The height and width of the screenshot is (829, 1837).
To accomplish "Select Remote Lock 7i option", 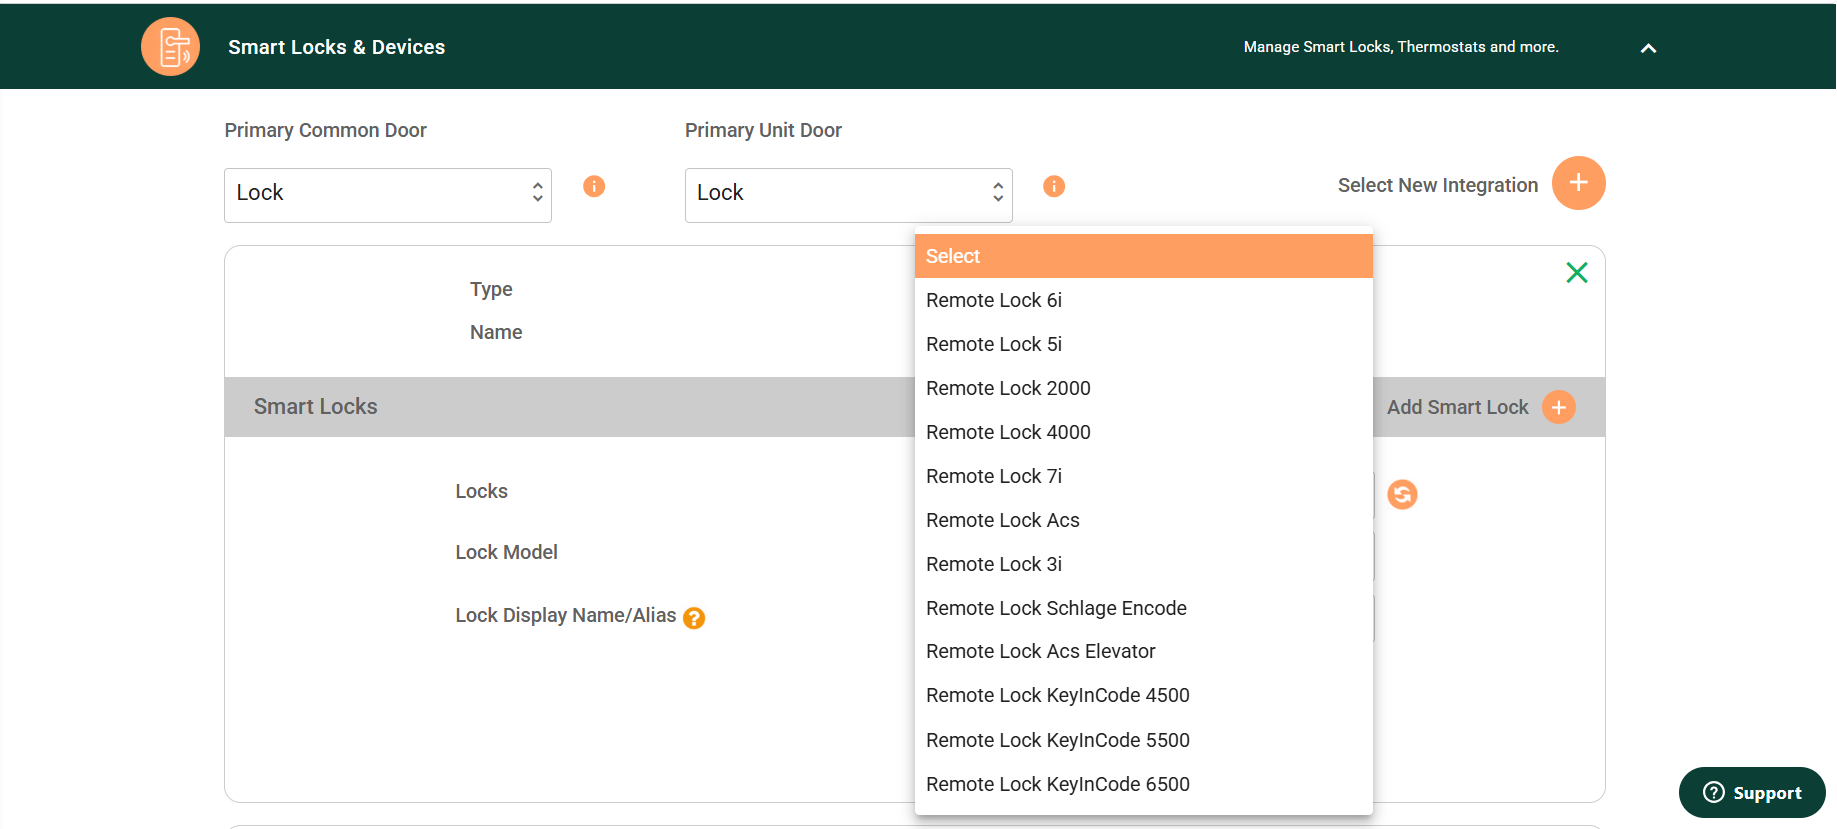I will [x=1143, y=476].
